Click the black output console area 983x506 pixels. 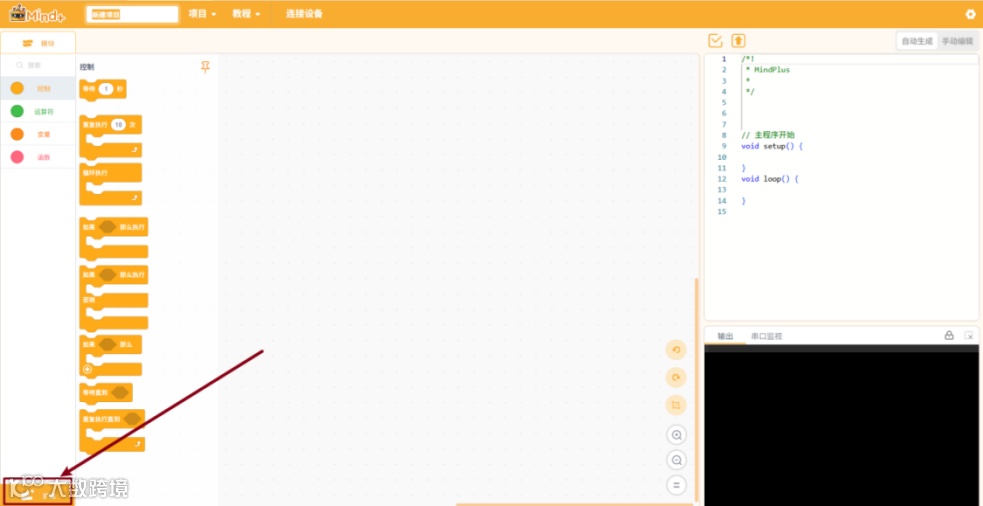[841, 425]
